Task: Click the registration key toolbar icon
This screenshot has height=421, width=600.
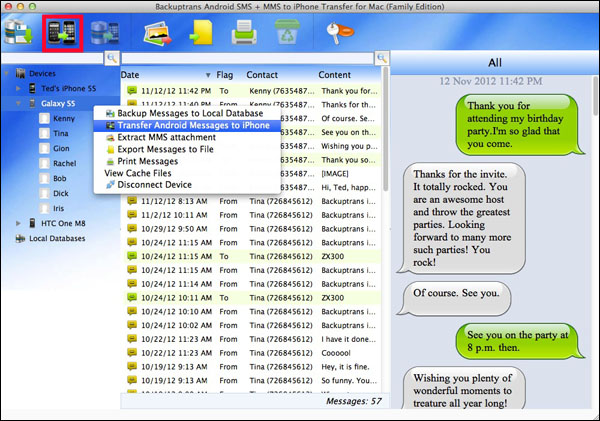Action: (339, 33)
